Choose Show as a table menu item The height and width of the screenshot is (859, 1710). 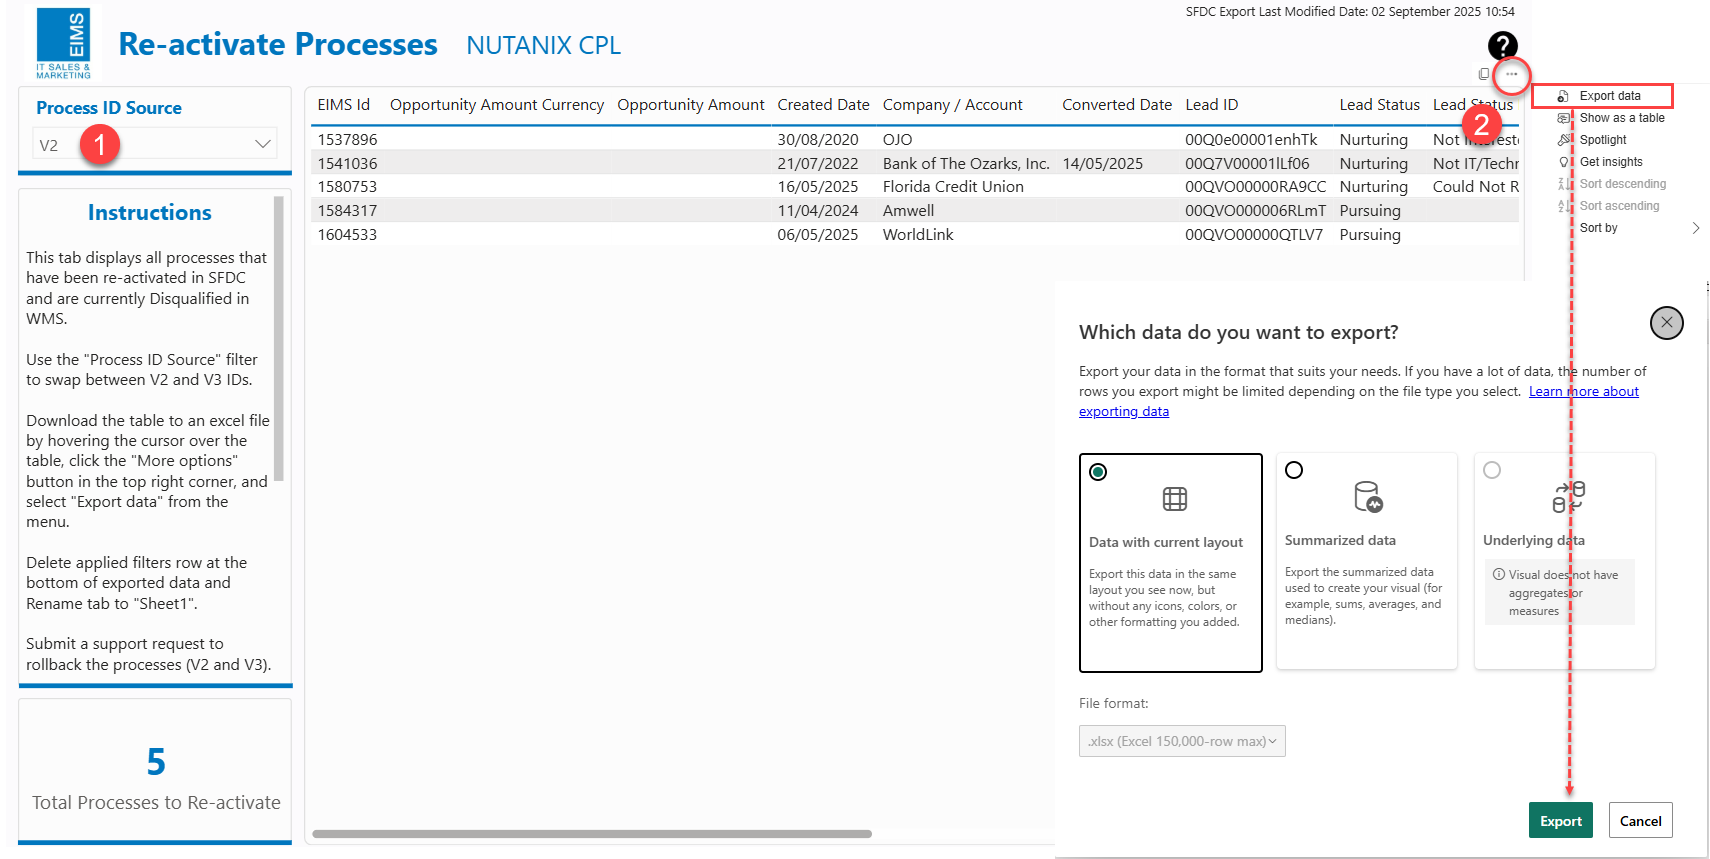click(x=1621, y=118)
